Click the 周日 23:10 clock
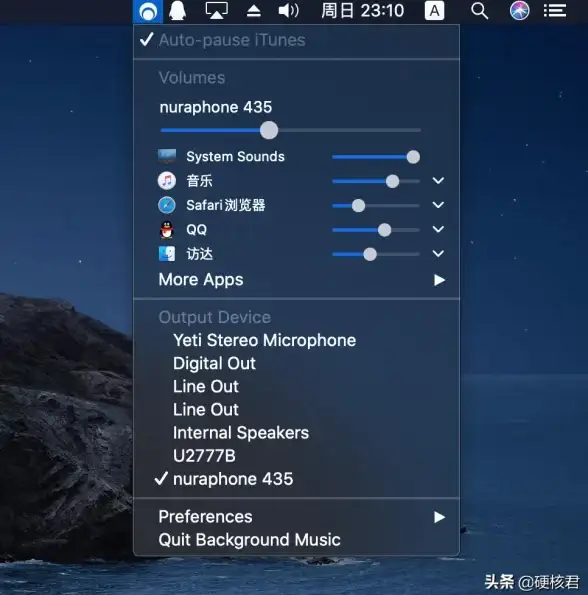Viewport: 588px width, 595px height. click(362, 11)
